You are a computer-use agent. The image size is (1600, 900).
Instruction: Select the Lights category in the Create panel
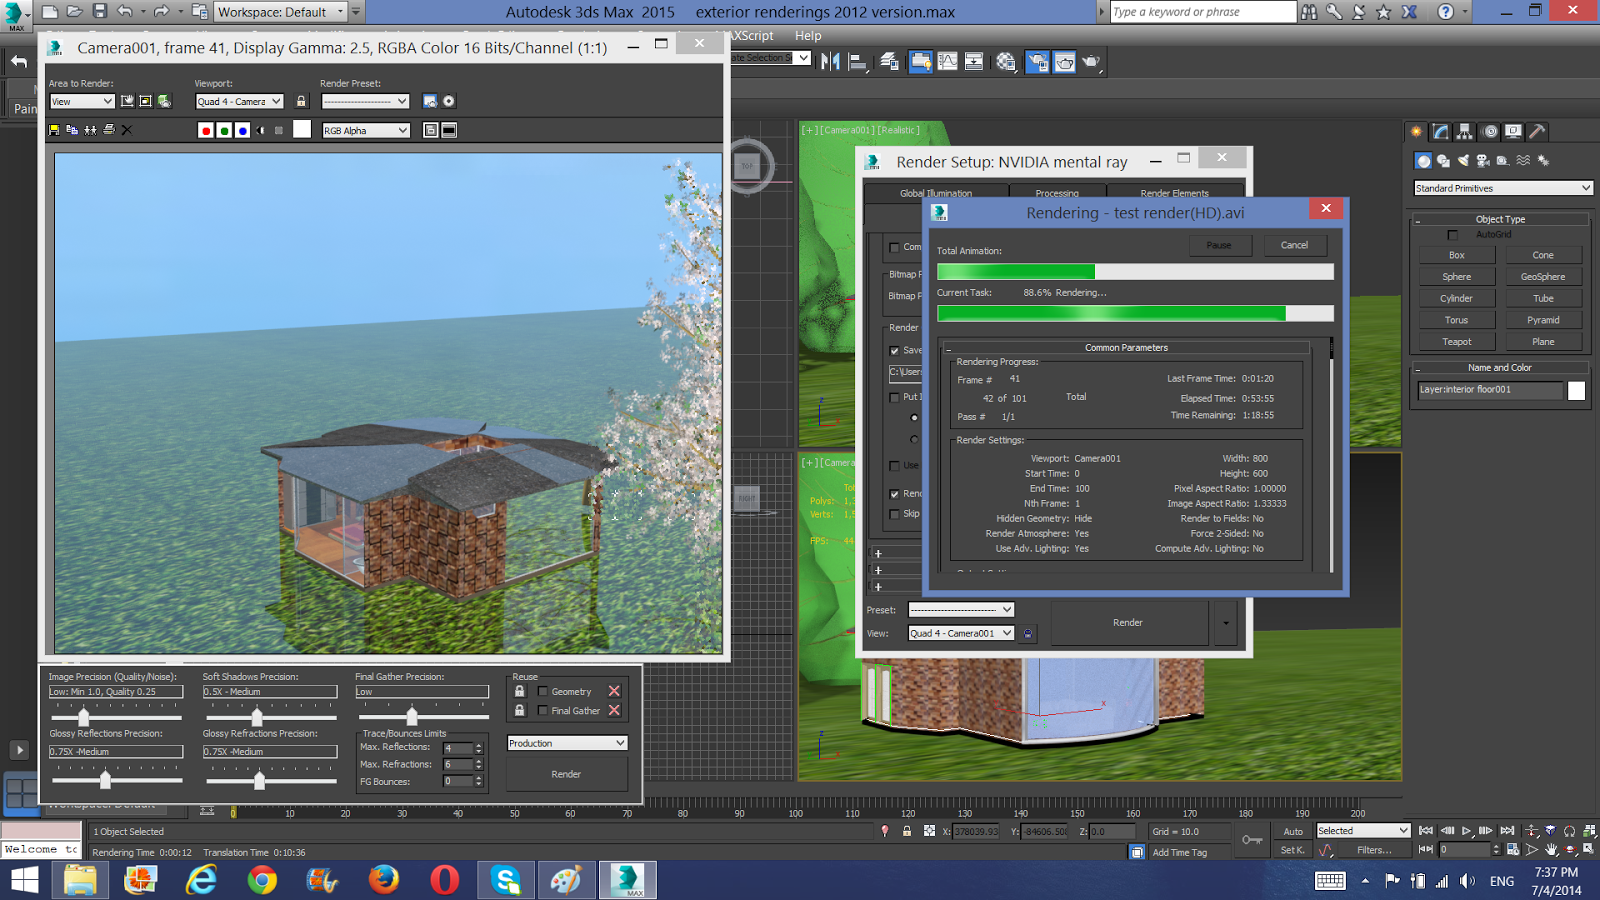1463,160
